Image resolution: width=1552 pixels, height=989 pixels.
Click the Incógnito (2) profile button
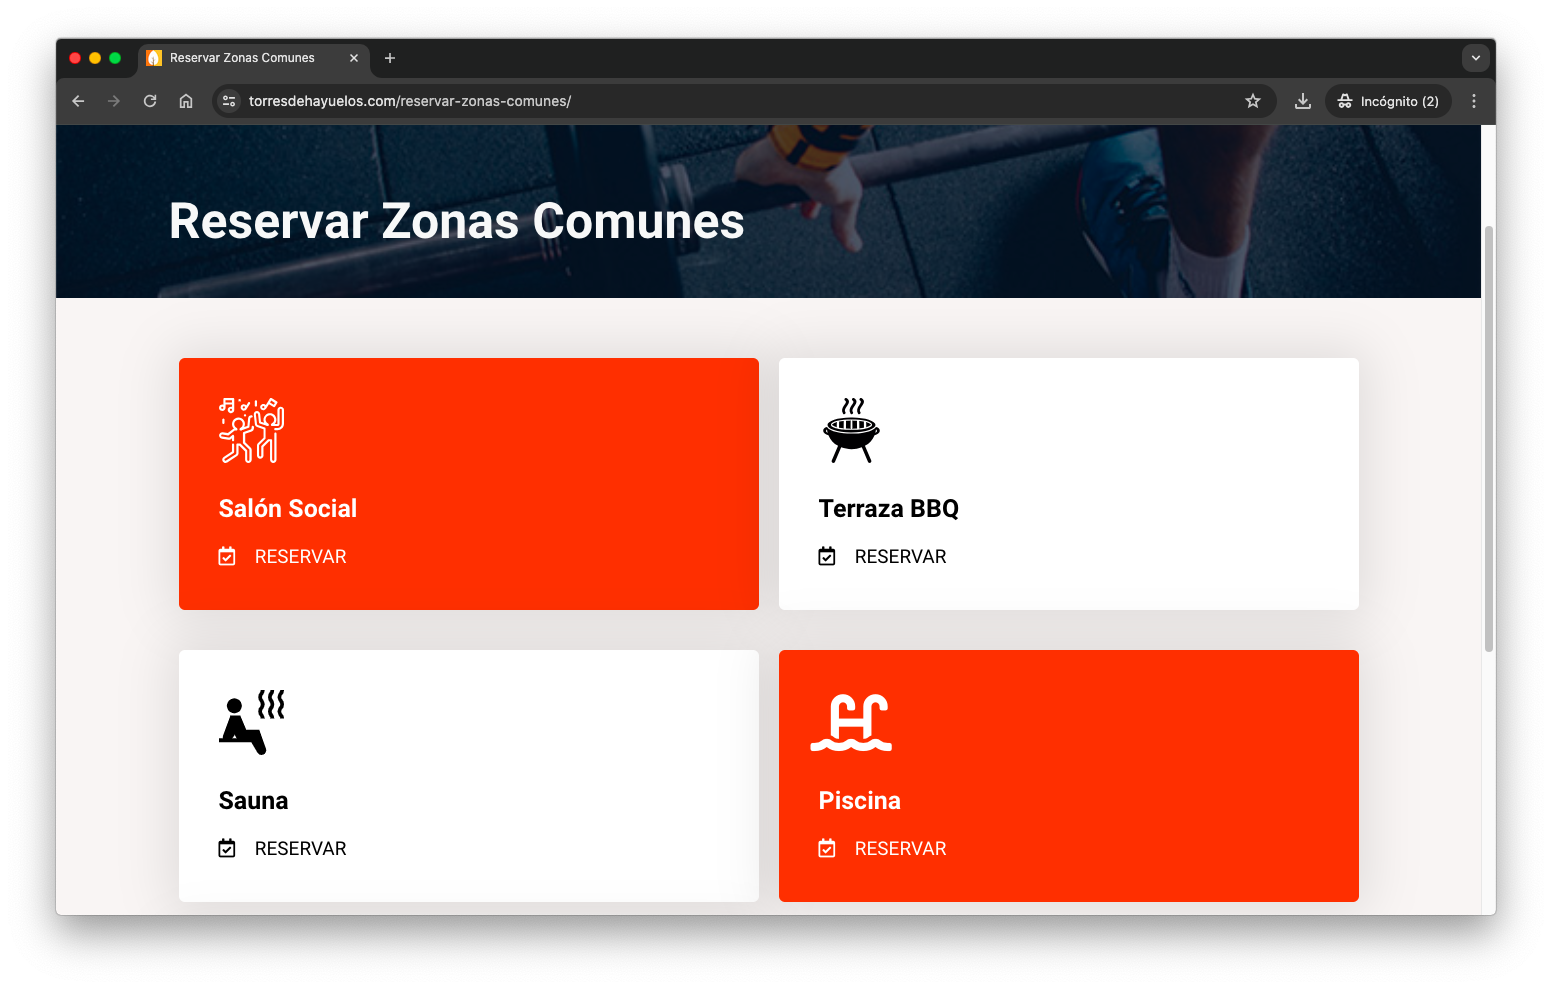(1388, 101)
